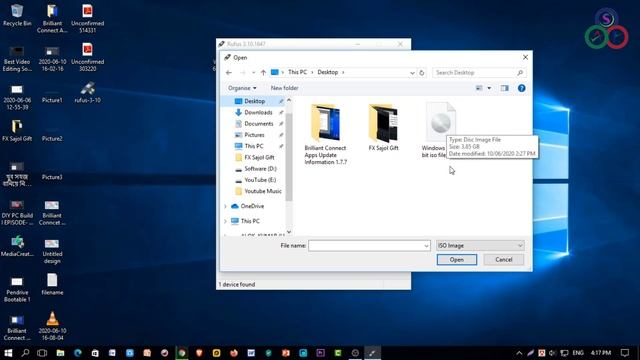Change the view using the view icon
Viewport: 640px width, 360px height.
[479, 88]
